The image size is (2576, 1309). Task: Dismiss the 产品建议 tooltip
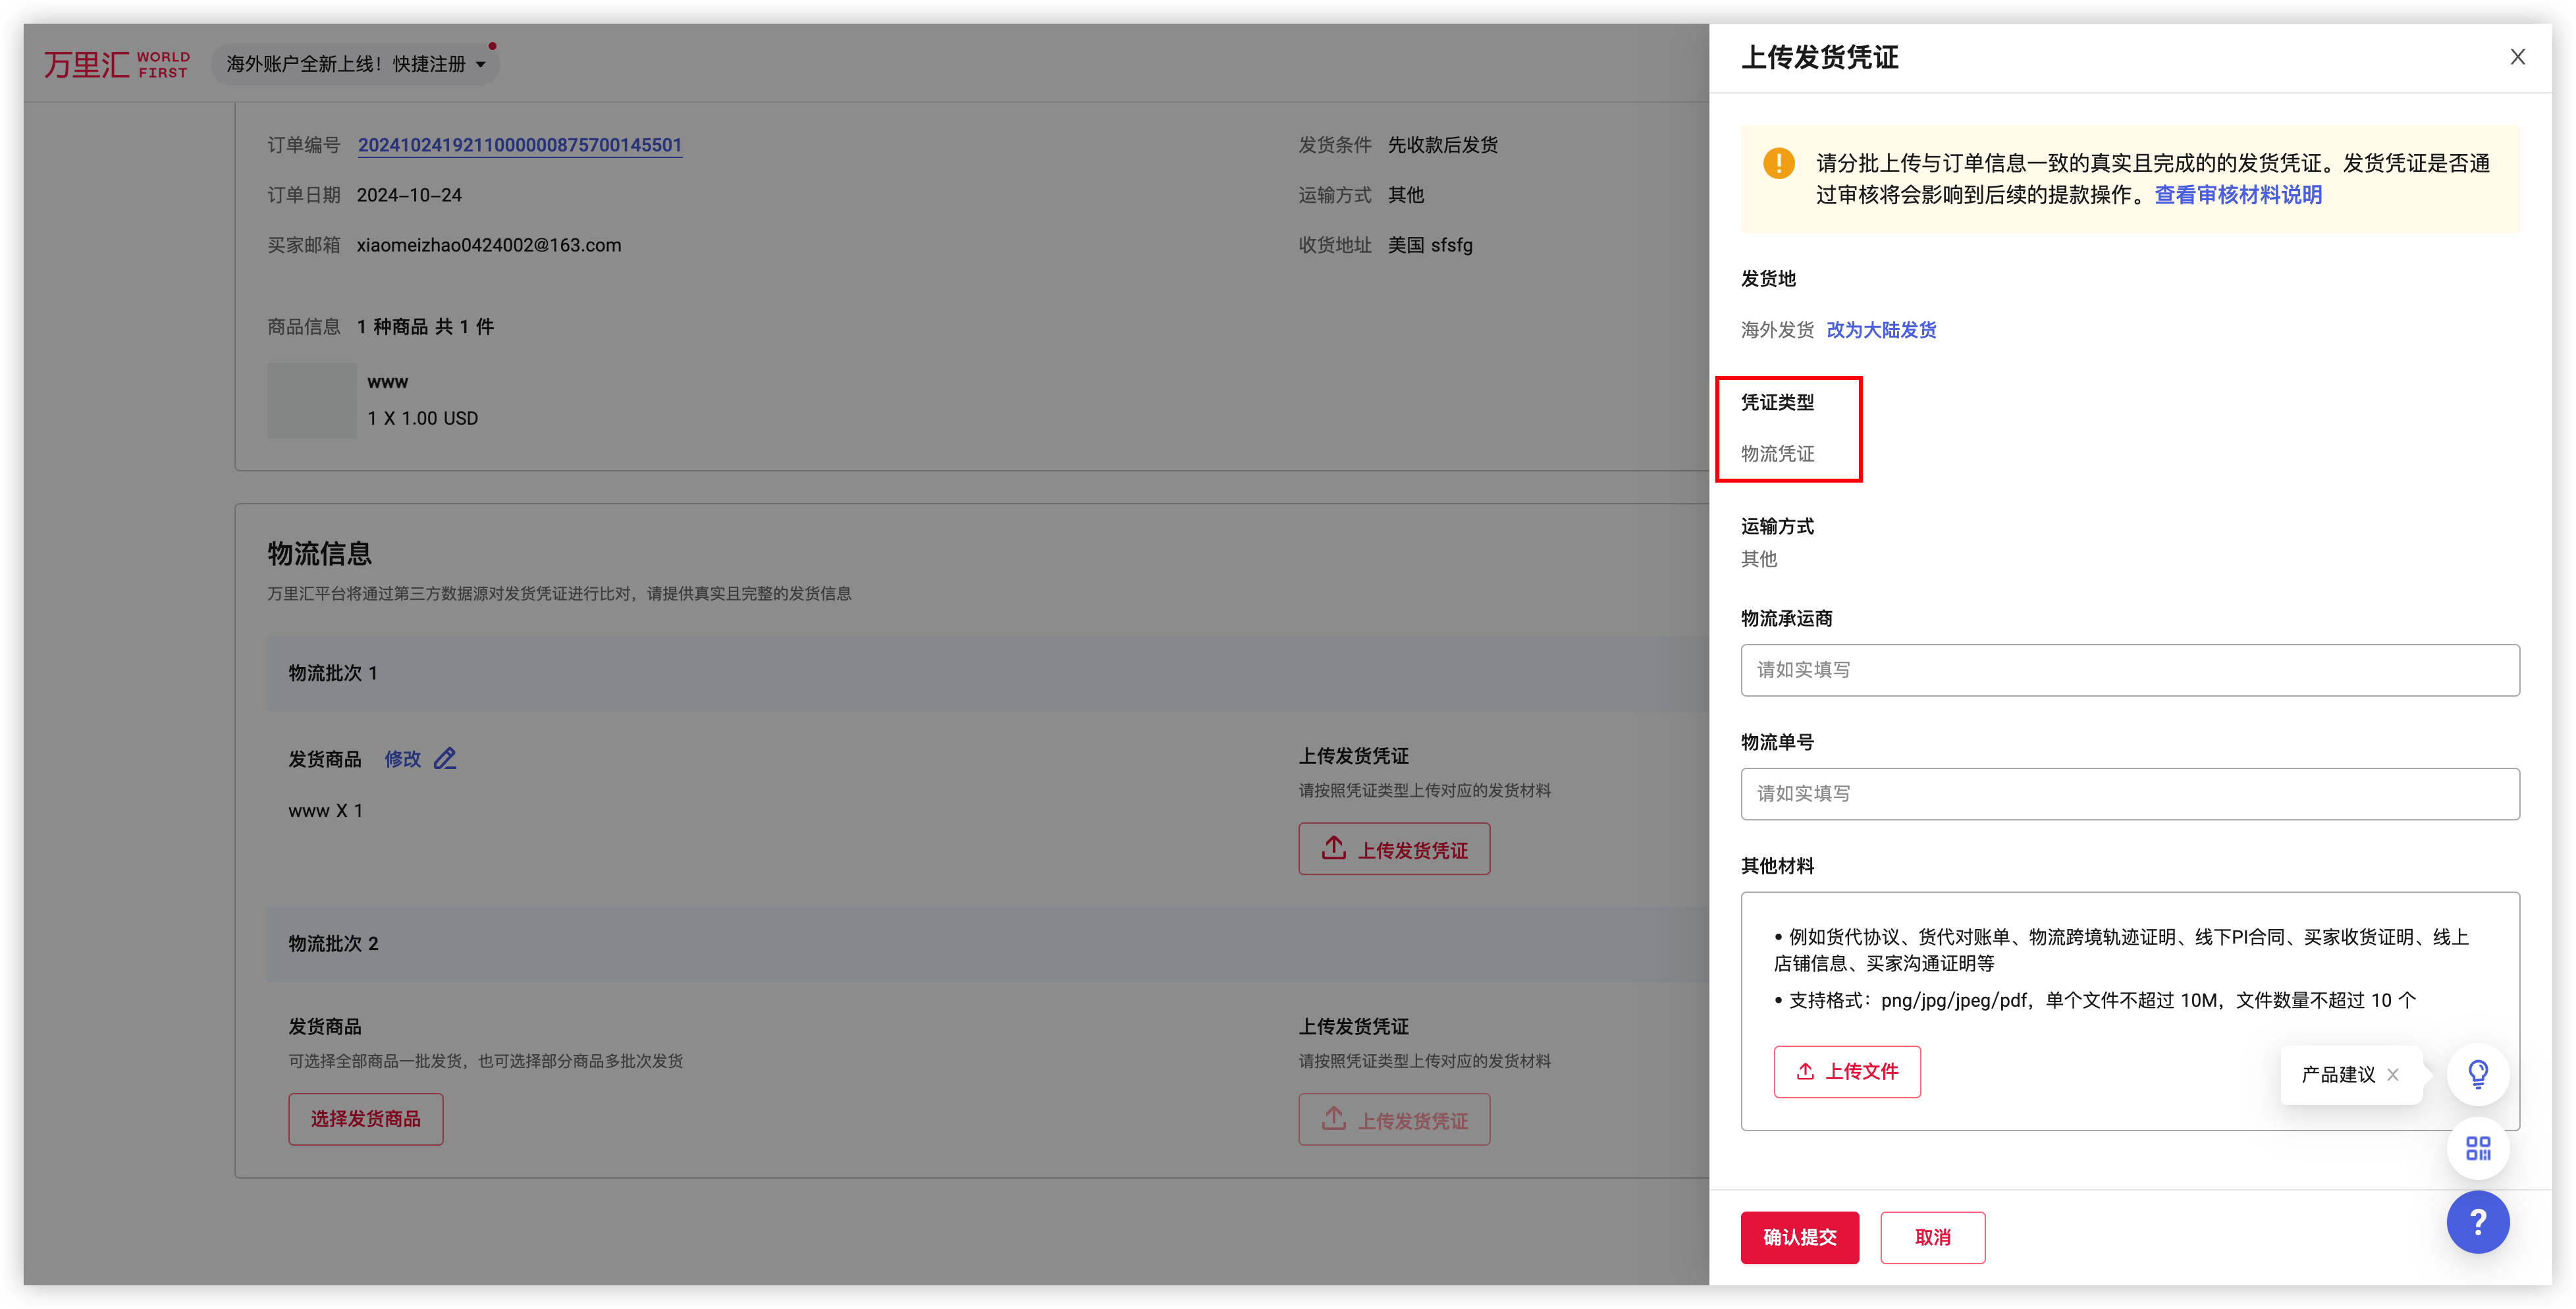coord(2393,1074)
